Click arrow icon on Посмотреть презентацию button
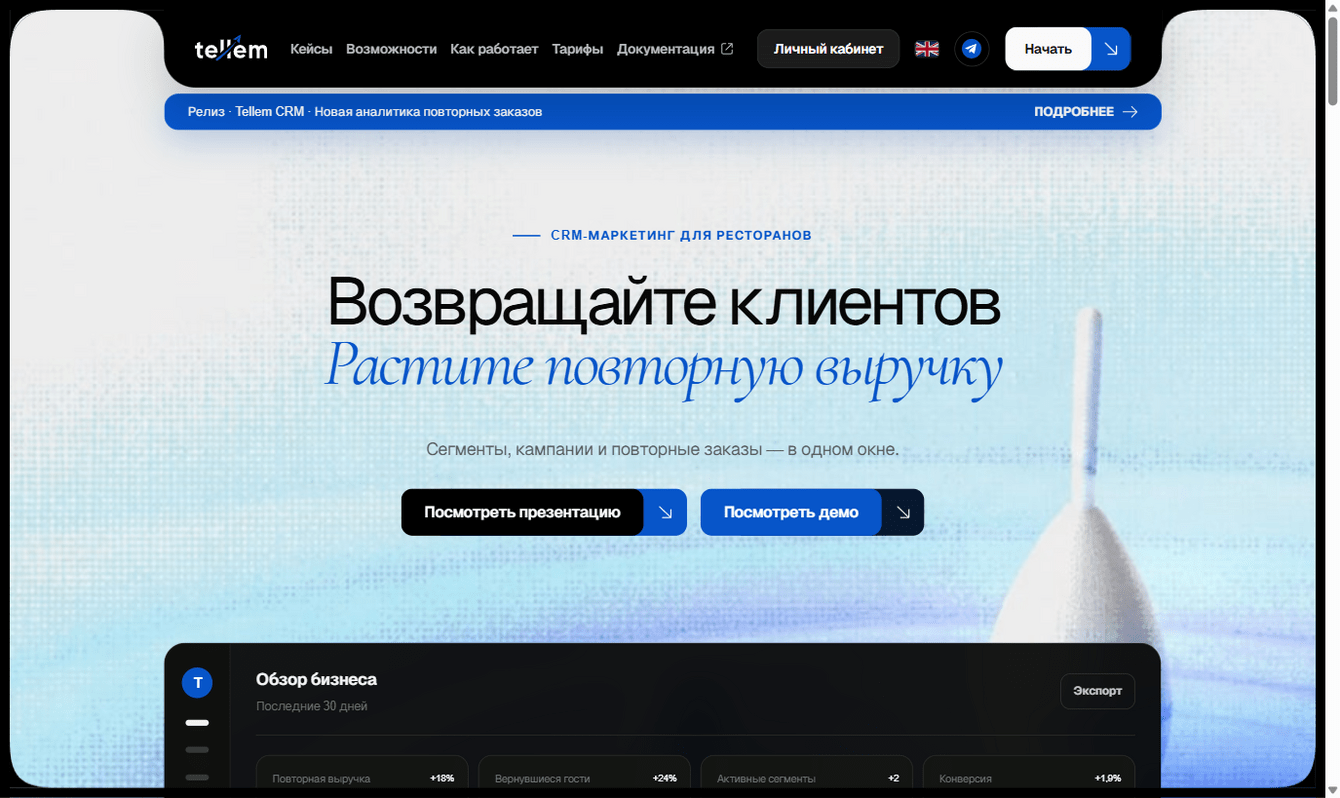 (x=665, y=512)
